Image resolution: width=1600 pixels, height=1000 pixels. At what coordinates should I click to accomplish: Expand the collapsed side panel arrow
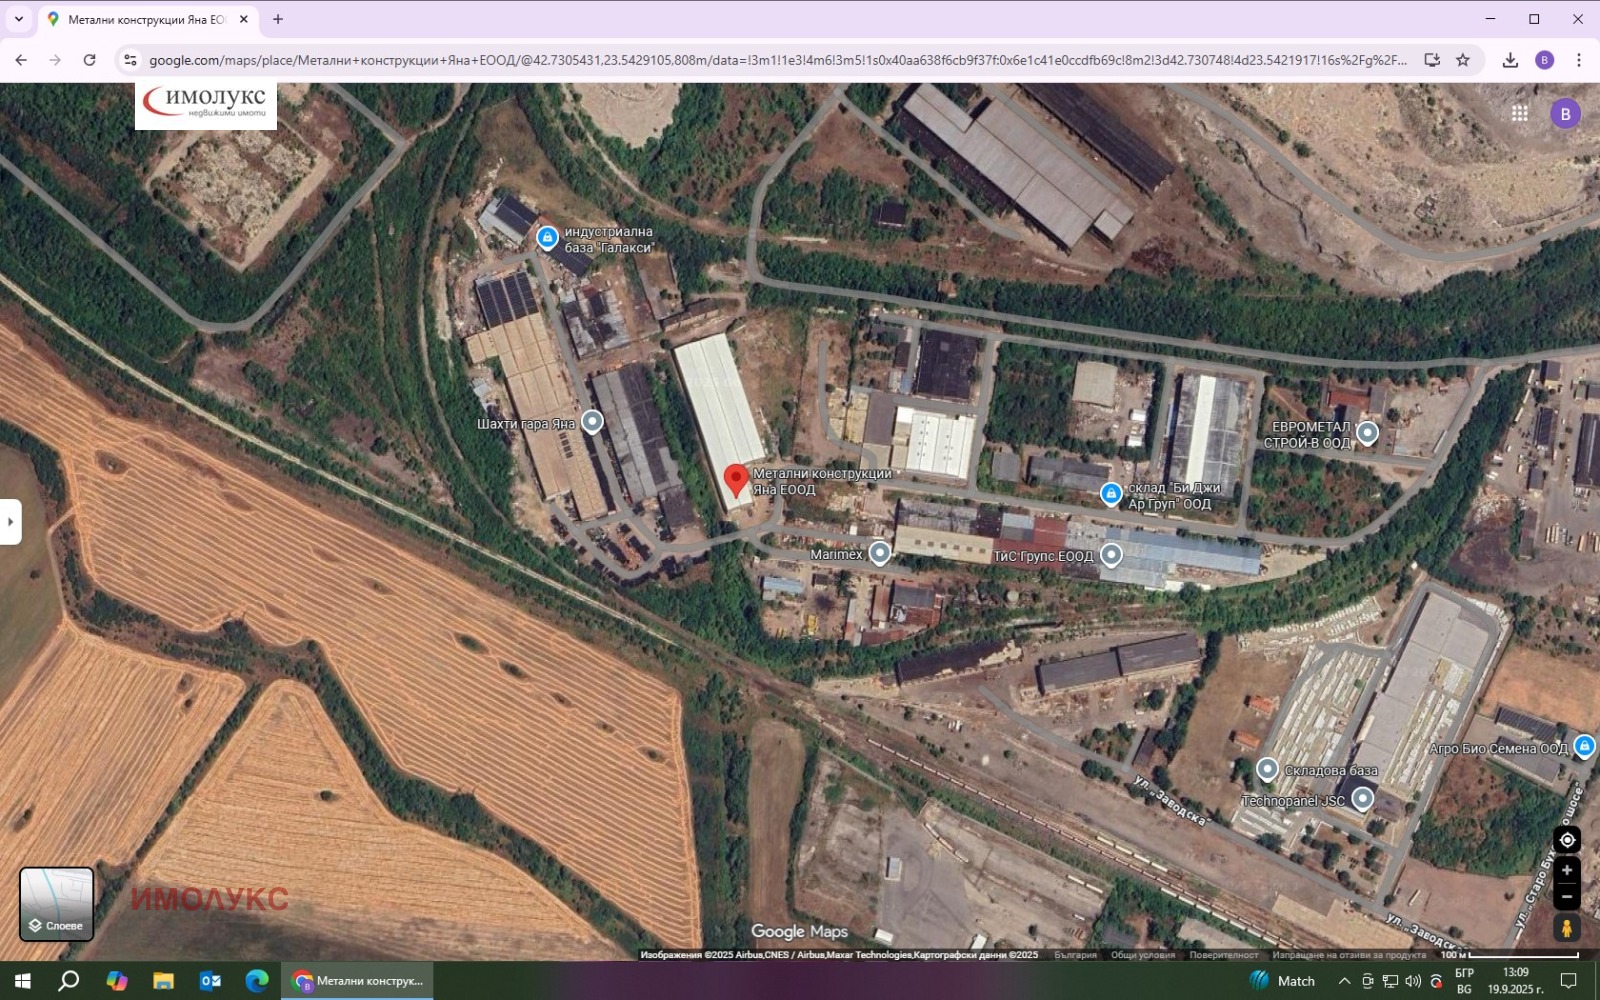[10, 522]
